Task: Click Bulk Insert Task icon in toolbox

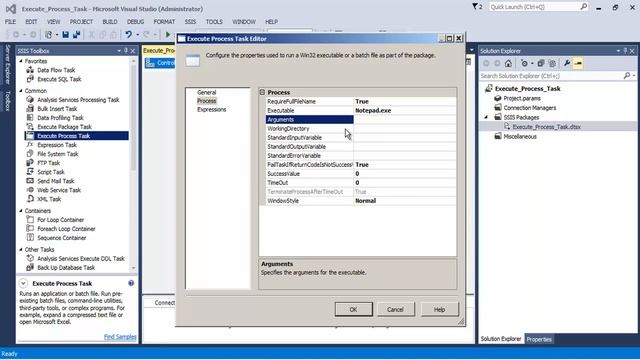Action: coord(30,109)
